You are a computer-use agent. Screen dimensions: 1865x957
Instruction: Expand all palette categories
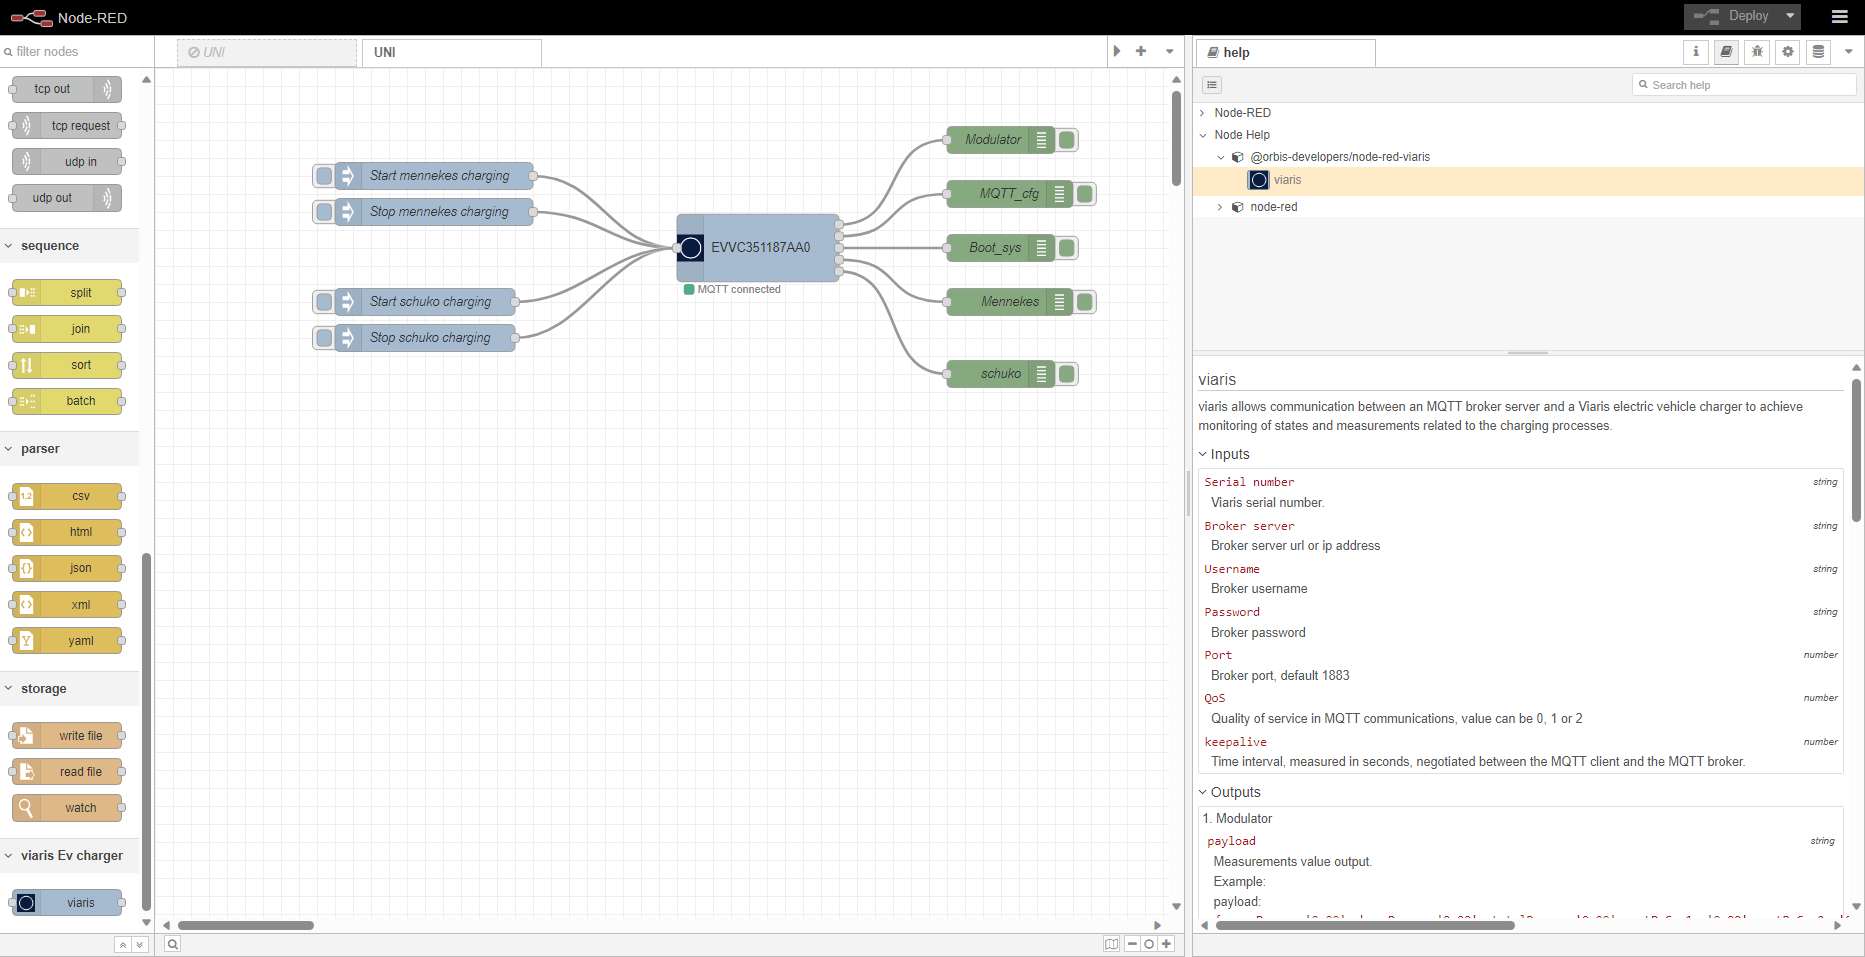coord(140,944)
